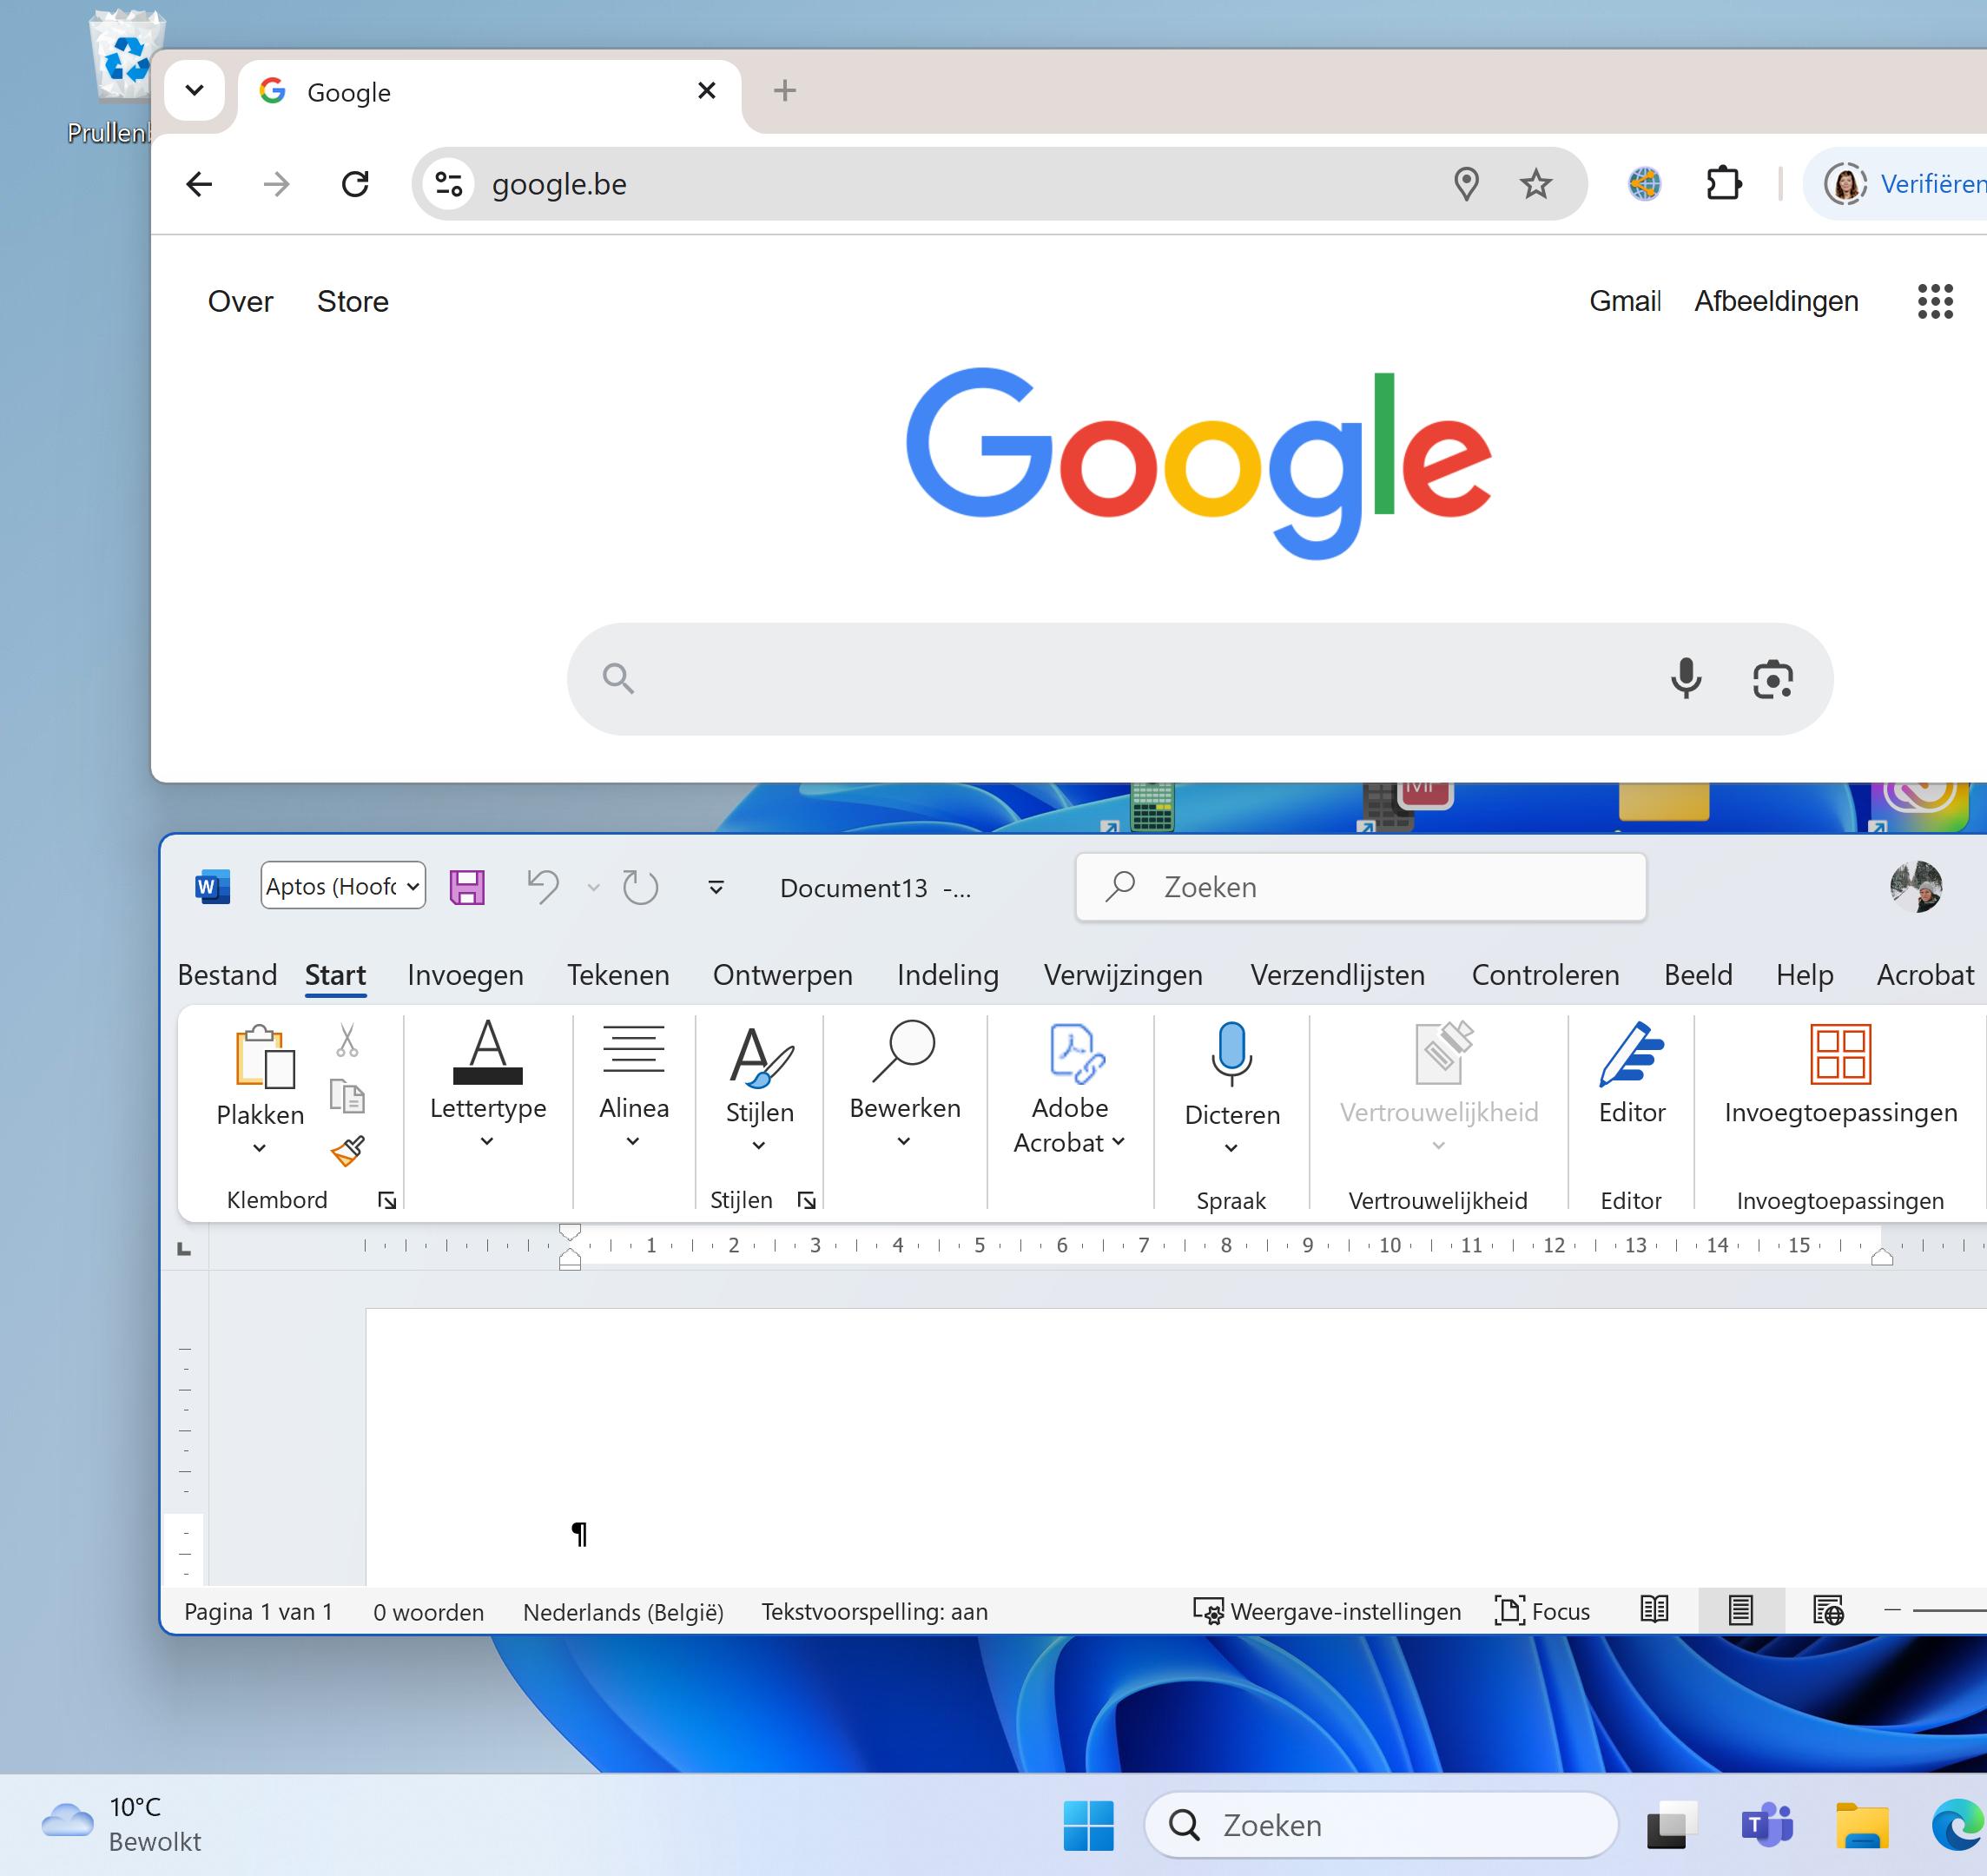Expand the Lettertype dropdown
This screenshot has width=1987, height=1876.
point(487,1142)
